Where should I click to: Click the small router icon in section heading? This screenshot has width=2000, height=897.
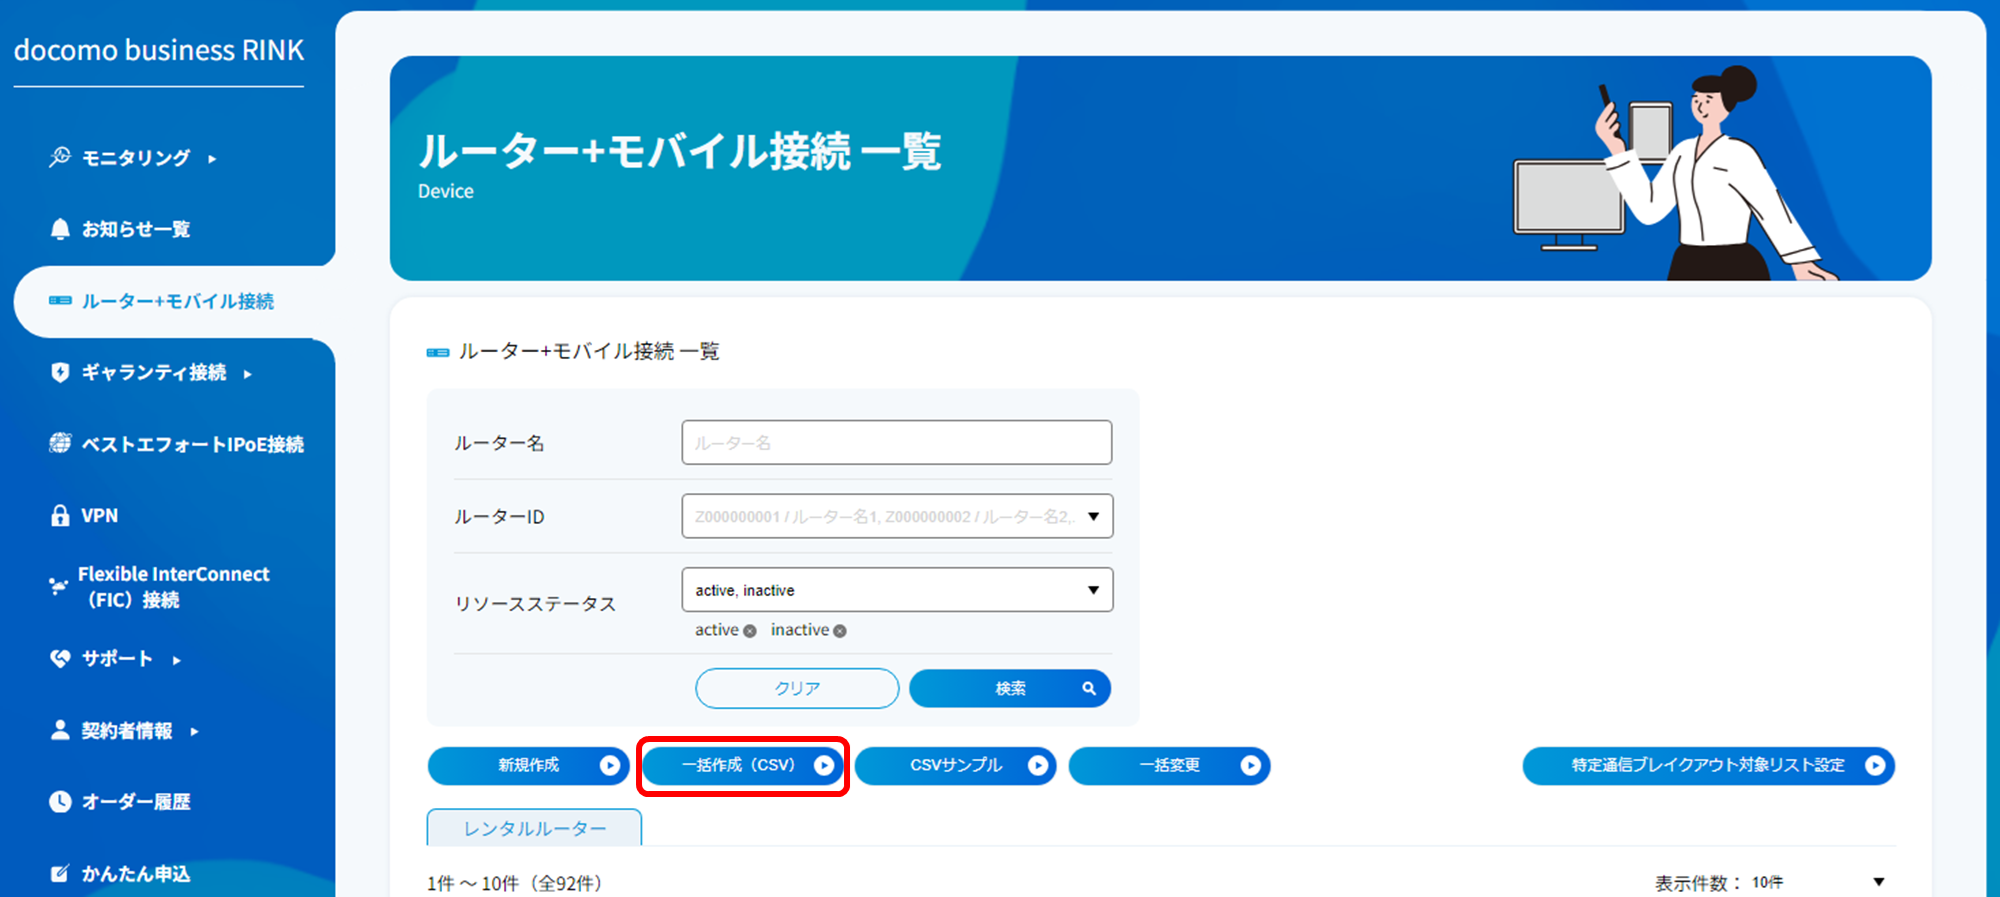438,352
